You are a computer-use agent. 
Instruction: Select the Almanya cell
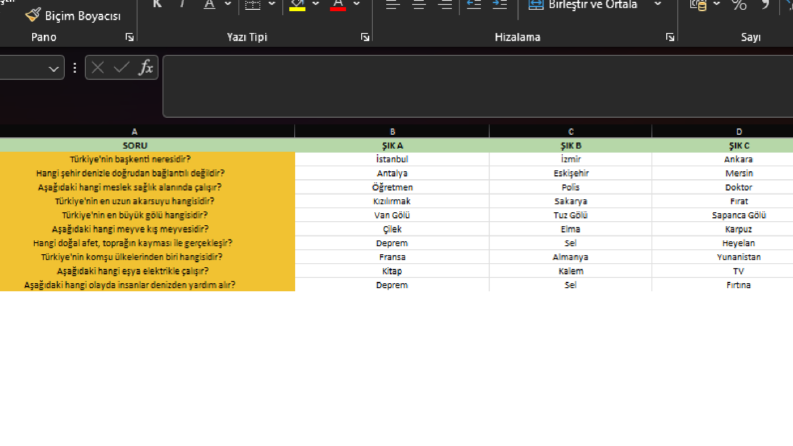(570, 257)
